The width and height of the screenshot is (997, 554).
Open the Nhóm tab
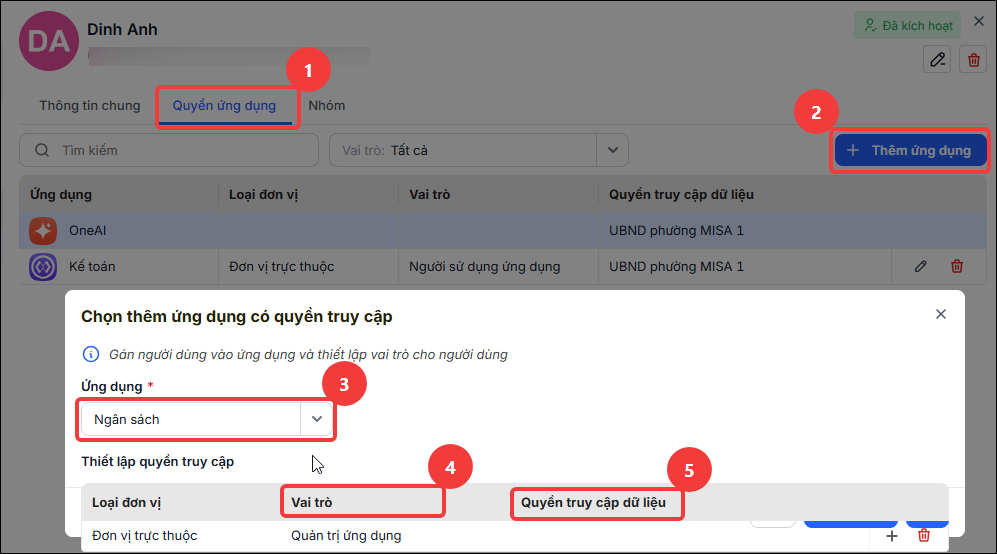327,106
